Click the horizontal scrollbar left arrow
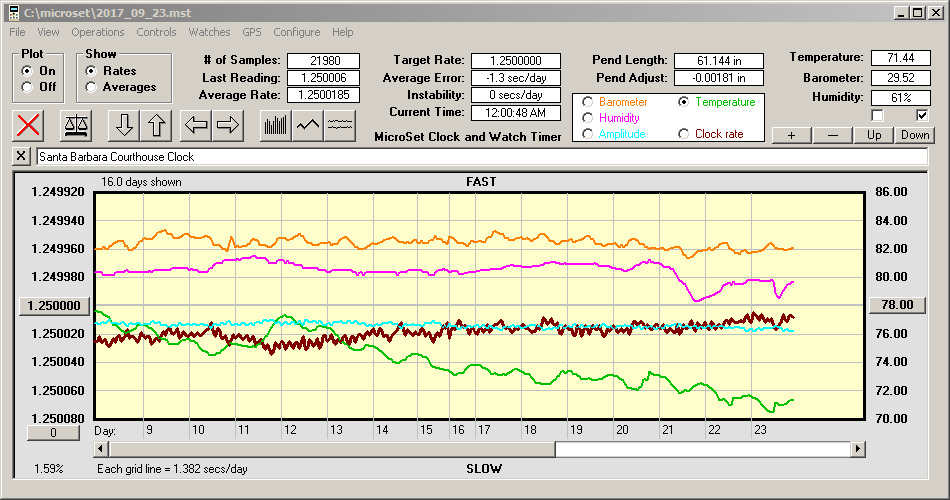 click(x=101, y=449)
